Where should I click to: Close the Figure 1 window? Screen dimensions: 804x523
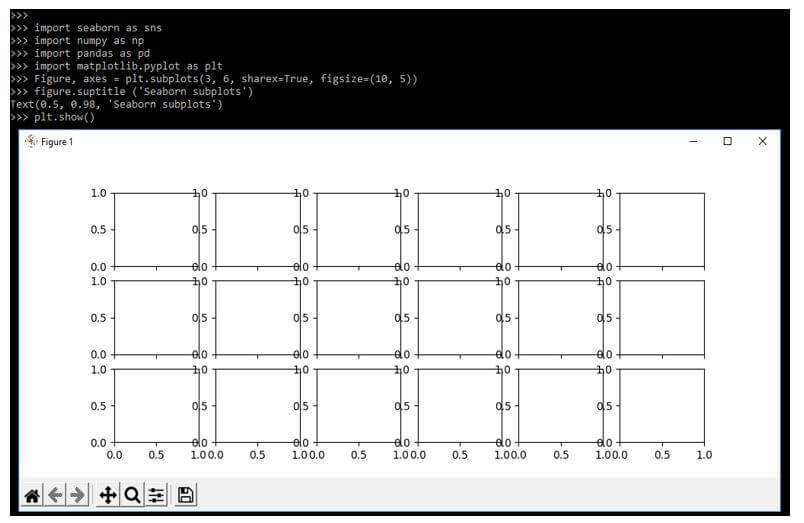pos(762,142)
